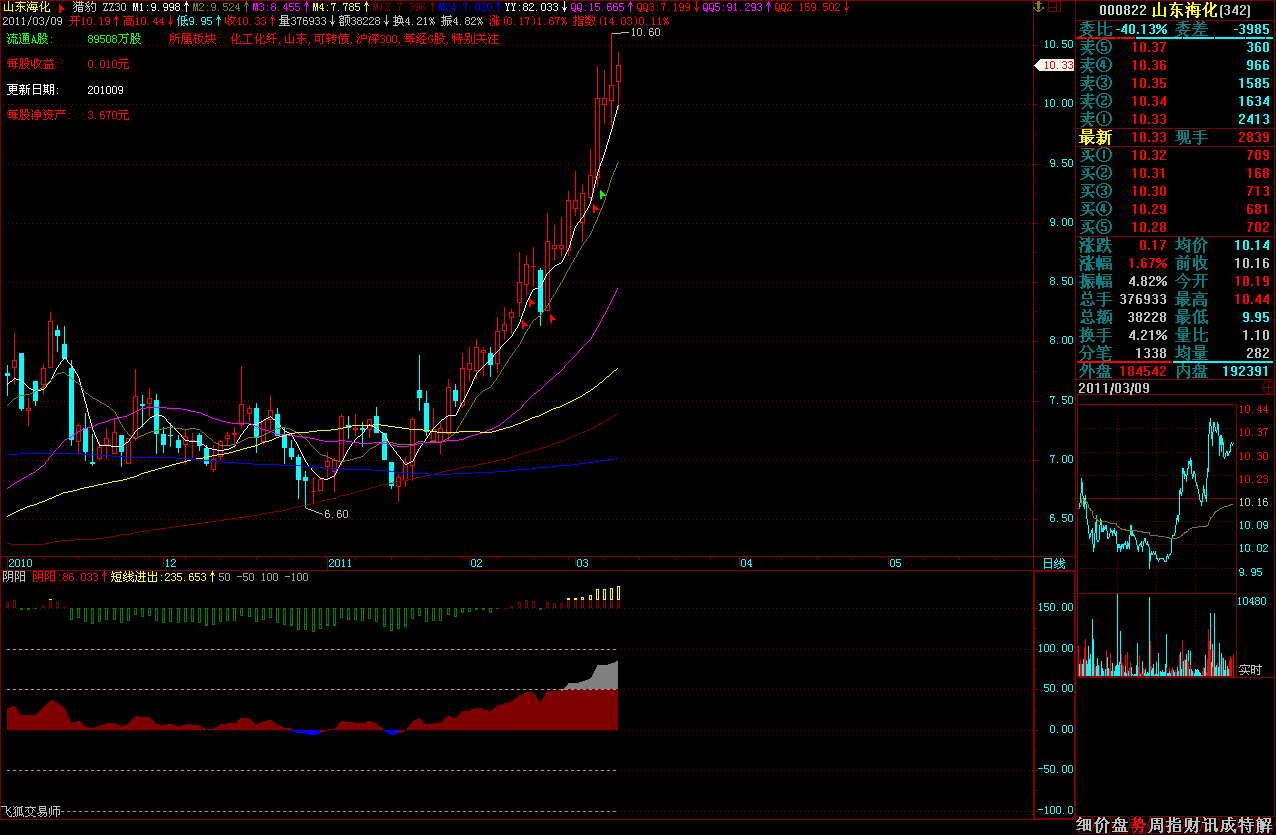Viewport: 1276px width, 835px height.
Task: Click the 卖② 10.34 ask row
Action: [1175, 101]
